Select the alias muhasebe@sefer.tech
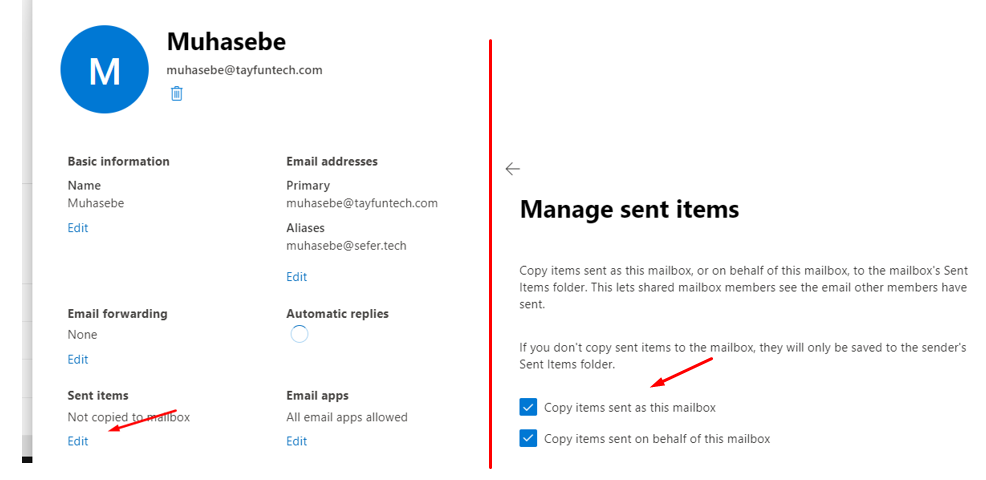Viewport: 986px width, 480px height. pos(346,245)
